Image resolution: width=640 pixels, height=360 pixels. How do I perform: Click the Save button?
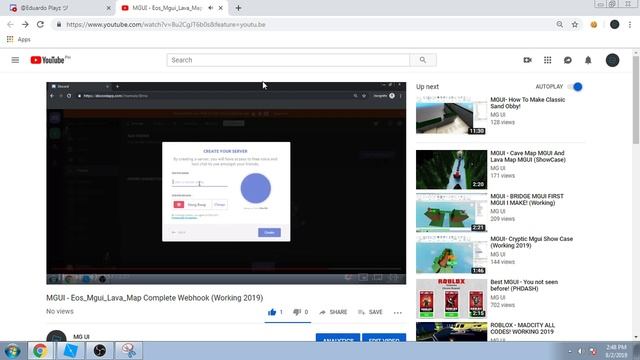point(370,312)
